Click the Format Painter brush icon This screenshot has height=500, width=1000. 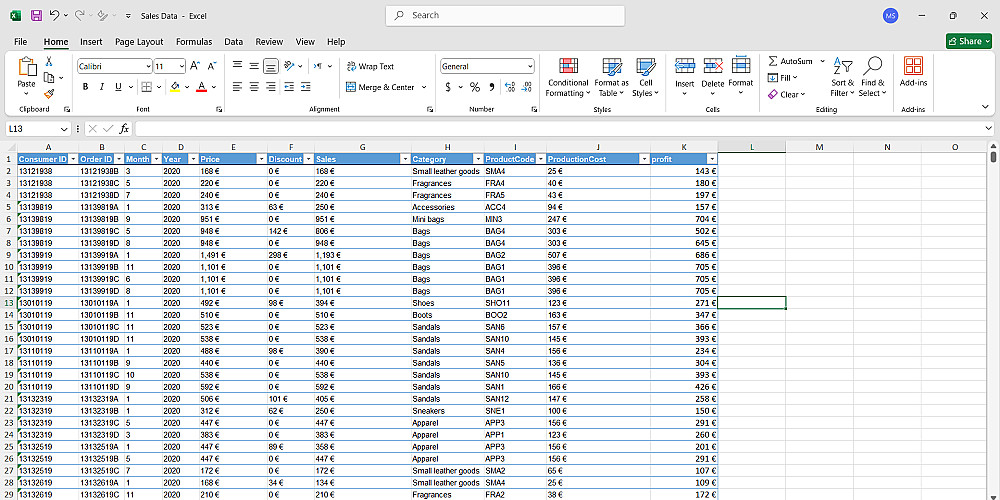point(48,94)
